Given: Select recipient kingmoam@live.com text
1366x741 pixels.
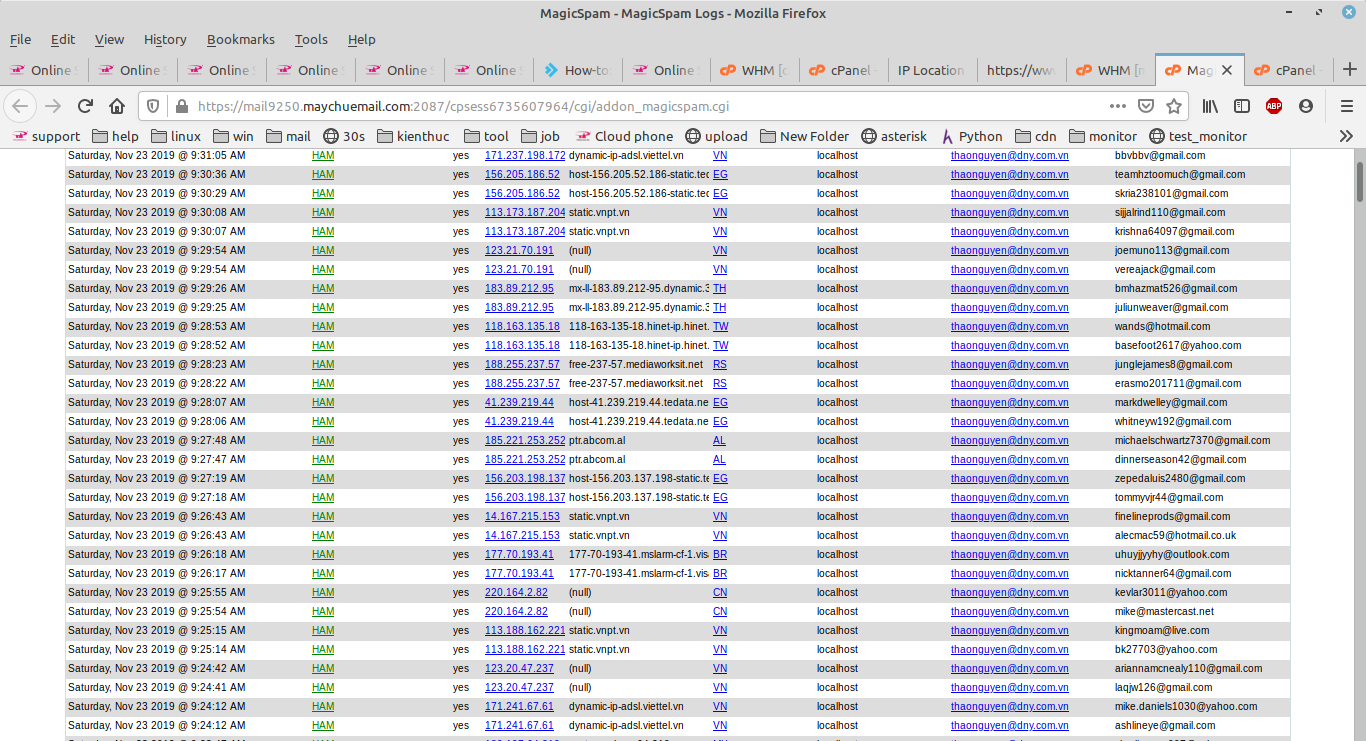Looking at the screenshot, I should tap(1162, 630).
